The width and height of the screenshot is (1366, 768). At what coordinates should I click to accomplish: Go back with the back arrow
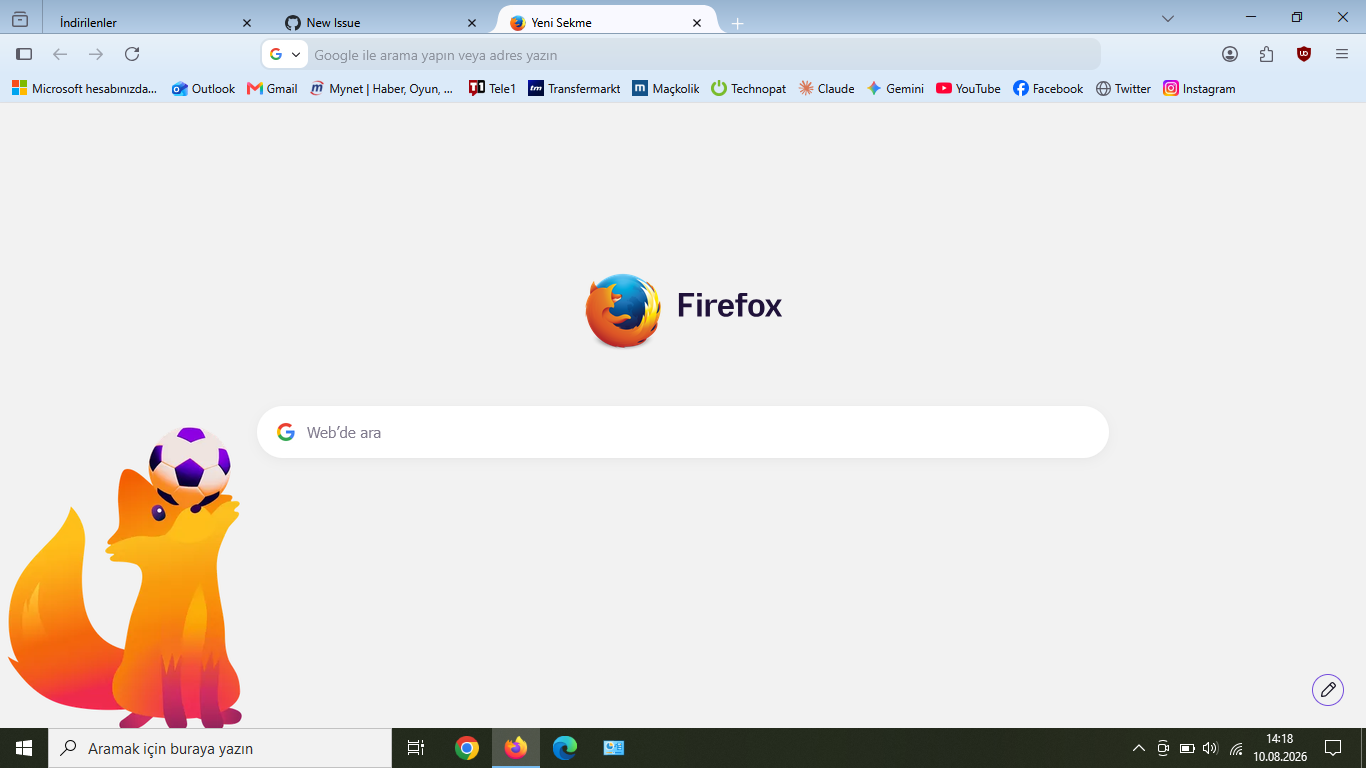(60, 54)
